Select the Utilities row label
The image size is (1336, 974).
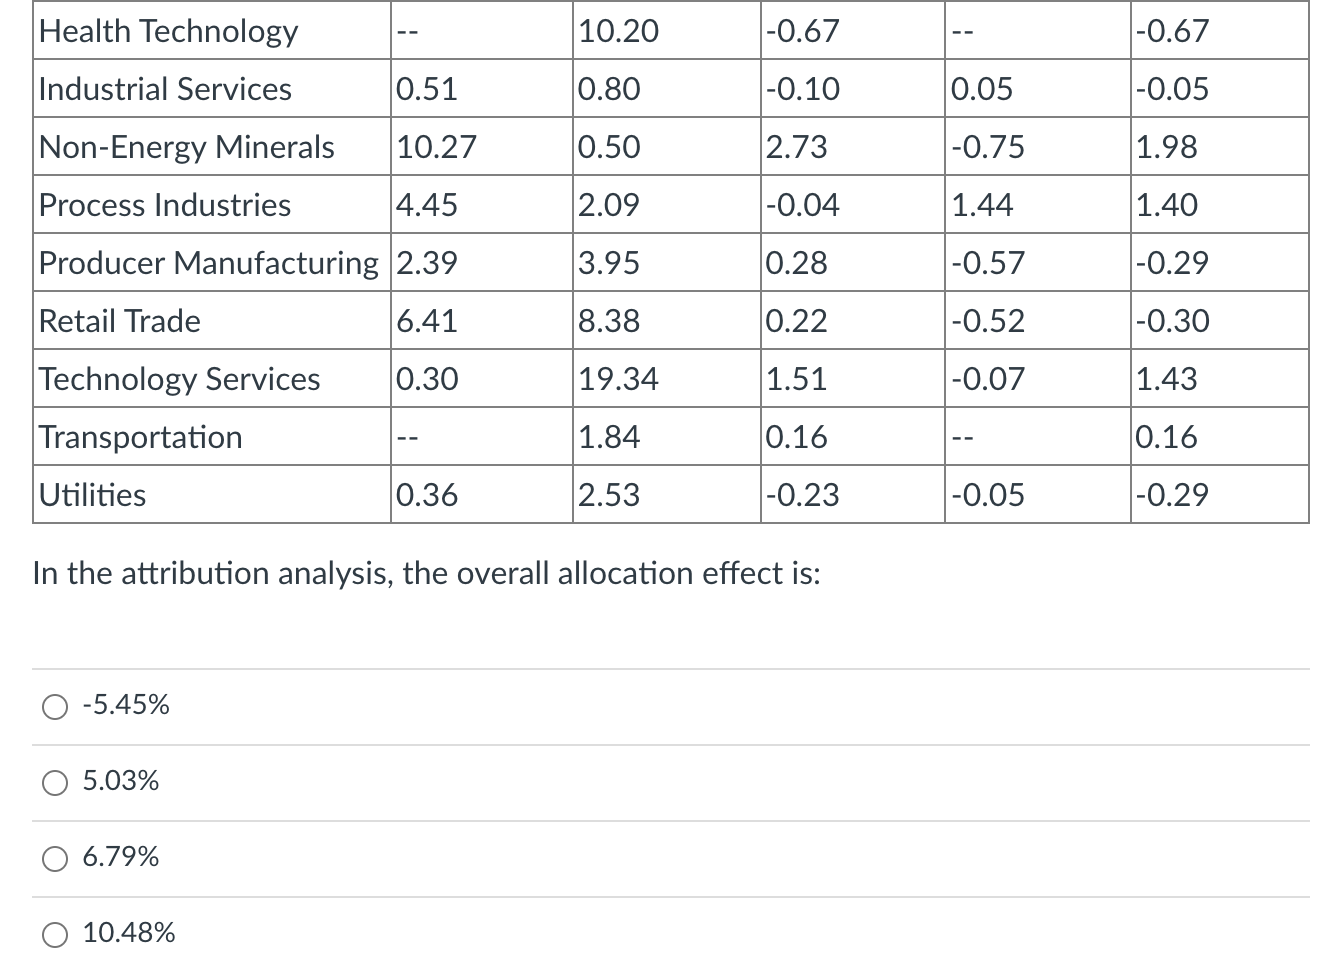click(x=91, y=494)
